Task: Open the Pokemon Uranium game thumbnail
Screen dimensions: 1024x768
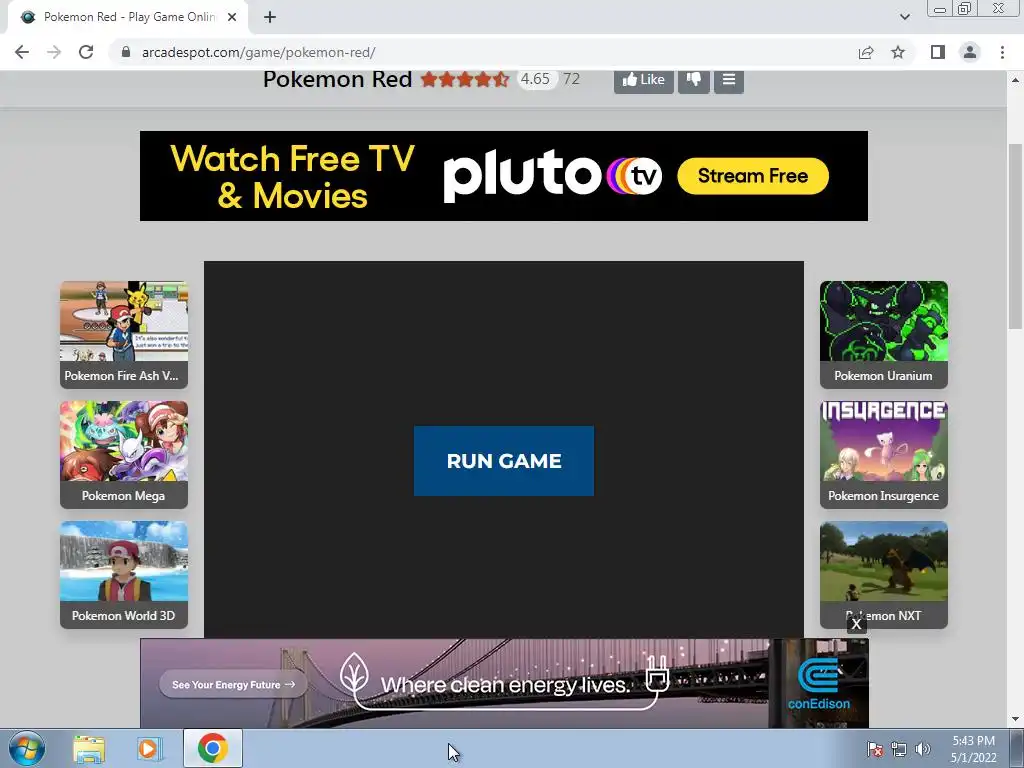Action: (x=884, y=334)
